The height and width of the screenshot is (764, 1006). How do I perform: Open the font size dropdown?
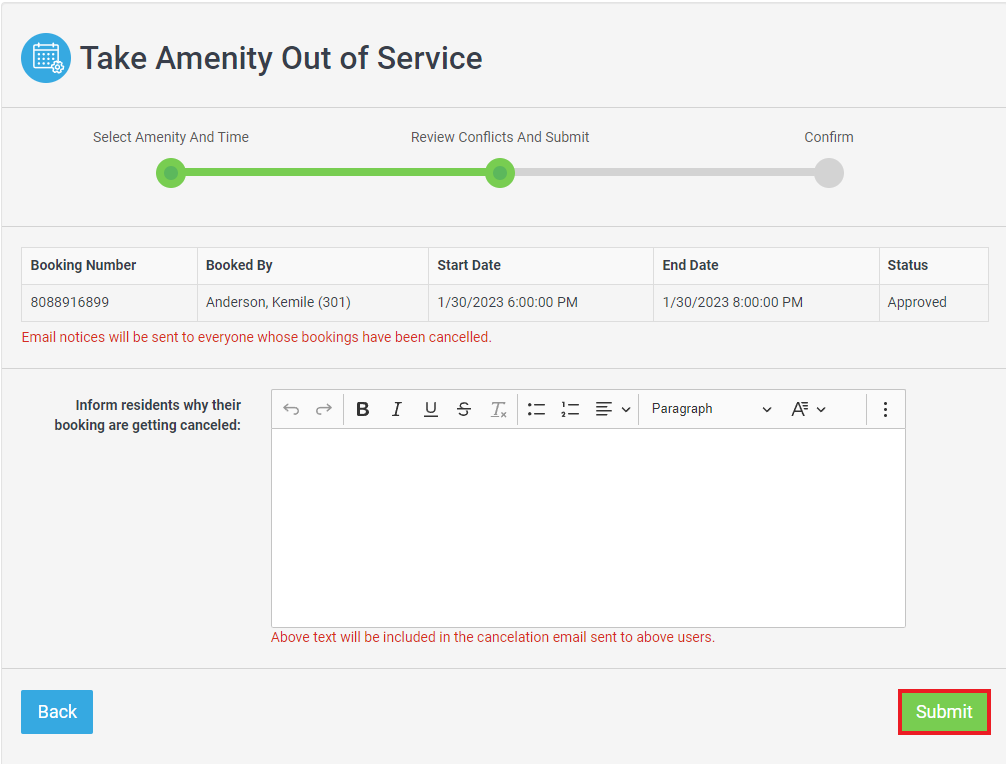pos(808,409)
